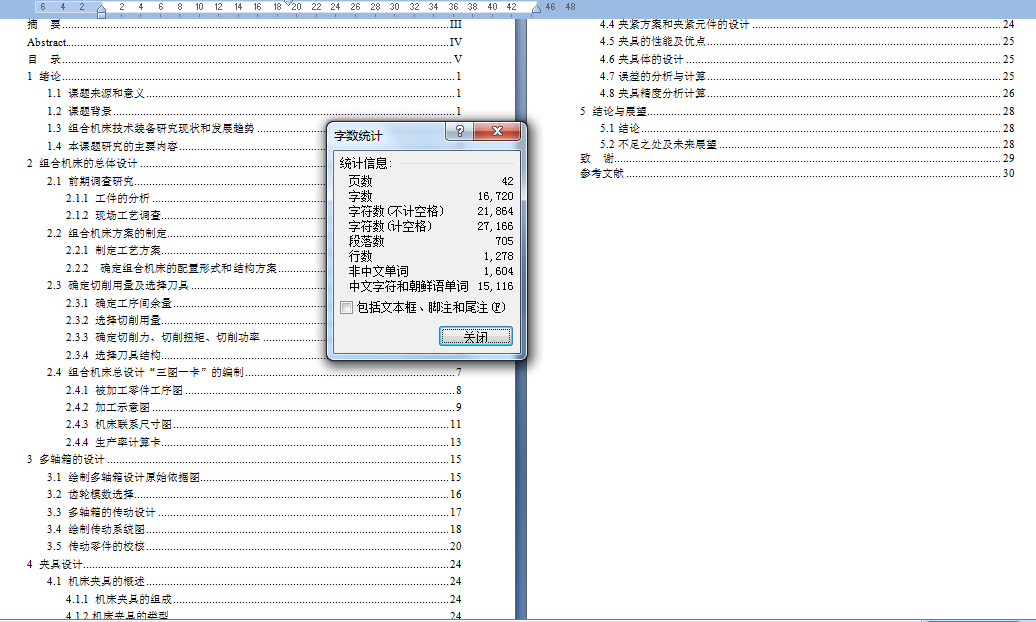Click 4.6 夹具体的设计 entry
This screenshot has width=1036, height=622.
click(807, 59)
